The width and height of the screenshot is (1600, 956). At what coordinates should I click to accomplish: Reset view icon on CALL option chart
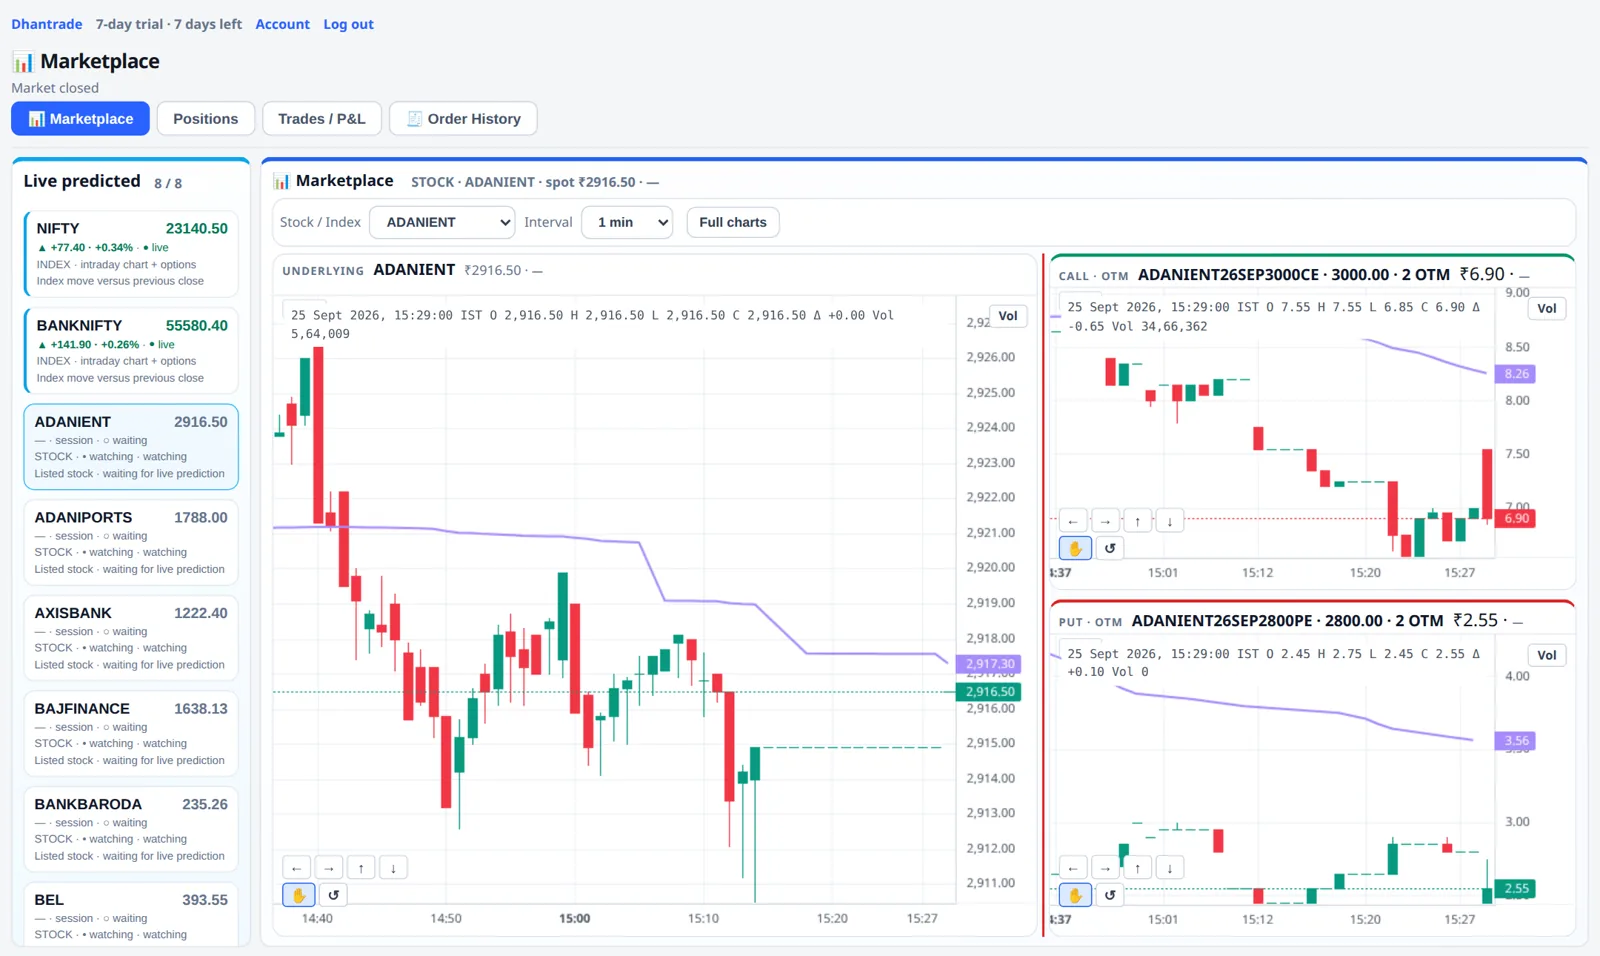1110,548
